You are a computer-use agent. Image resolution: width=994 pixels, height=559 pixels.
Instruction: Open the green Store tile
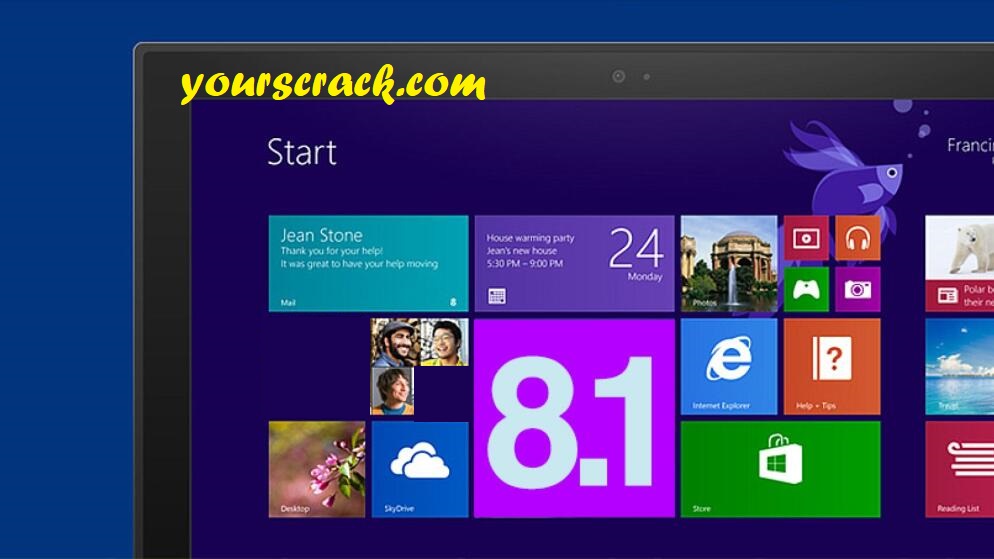[780, 470]
